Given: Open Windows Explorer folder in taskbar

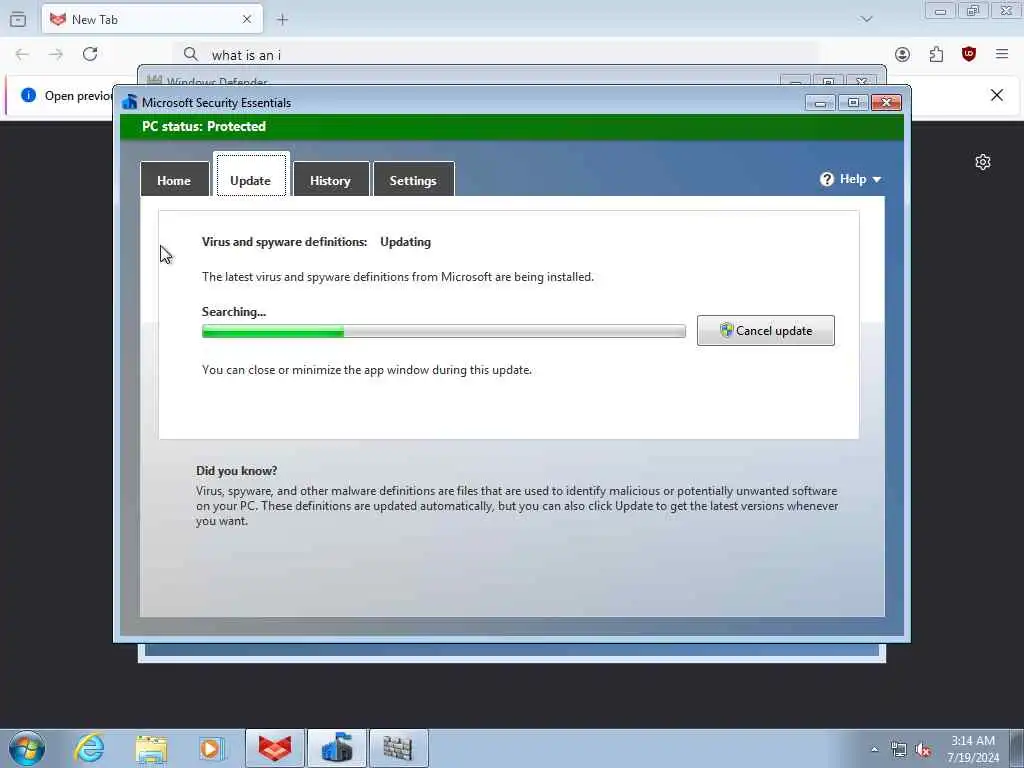Looking at the screenshot, I should pyautogui.click(x=152, y=748).
